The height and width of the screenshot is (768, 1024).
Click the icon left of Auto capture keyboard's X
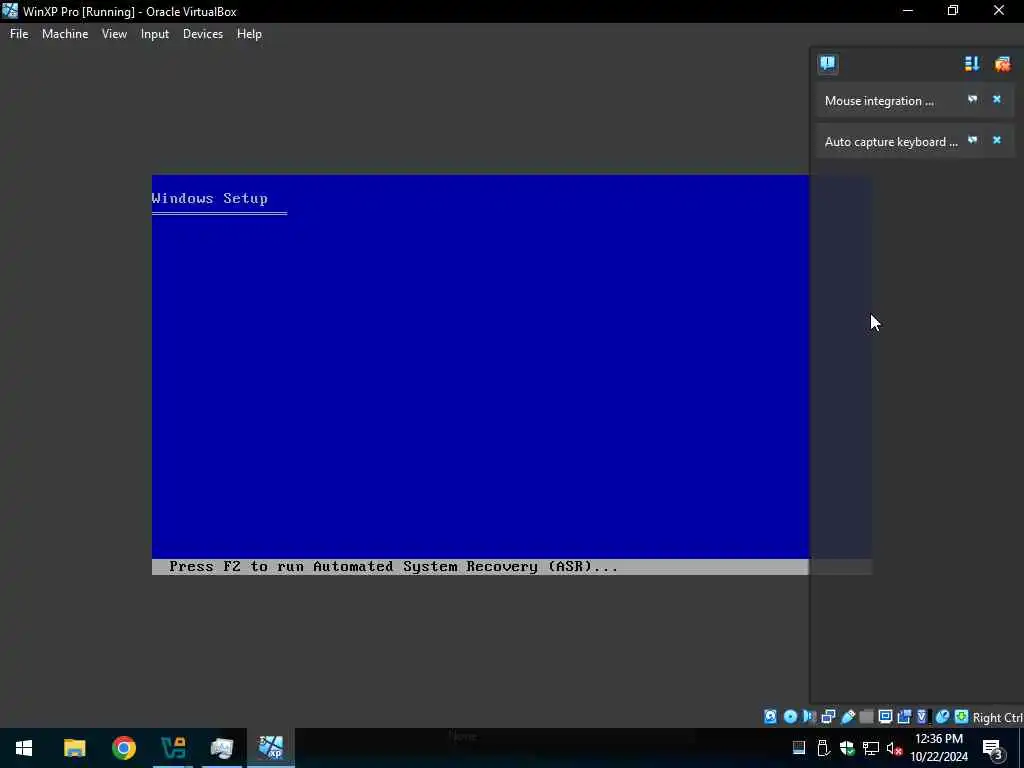click(972, 140)
